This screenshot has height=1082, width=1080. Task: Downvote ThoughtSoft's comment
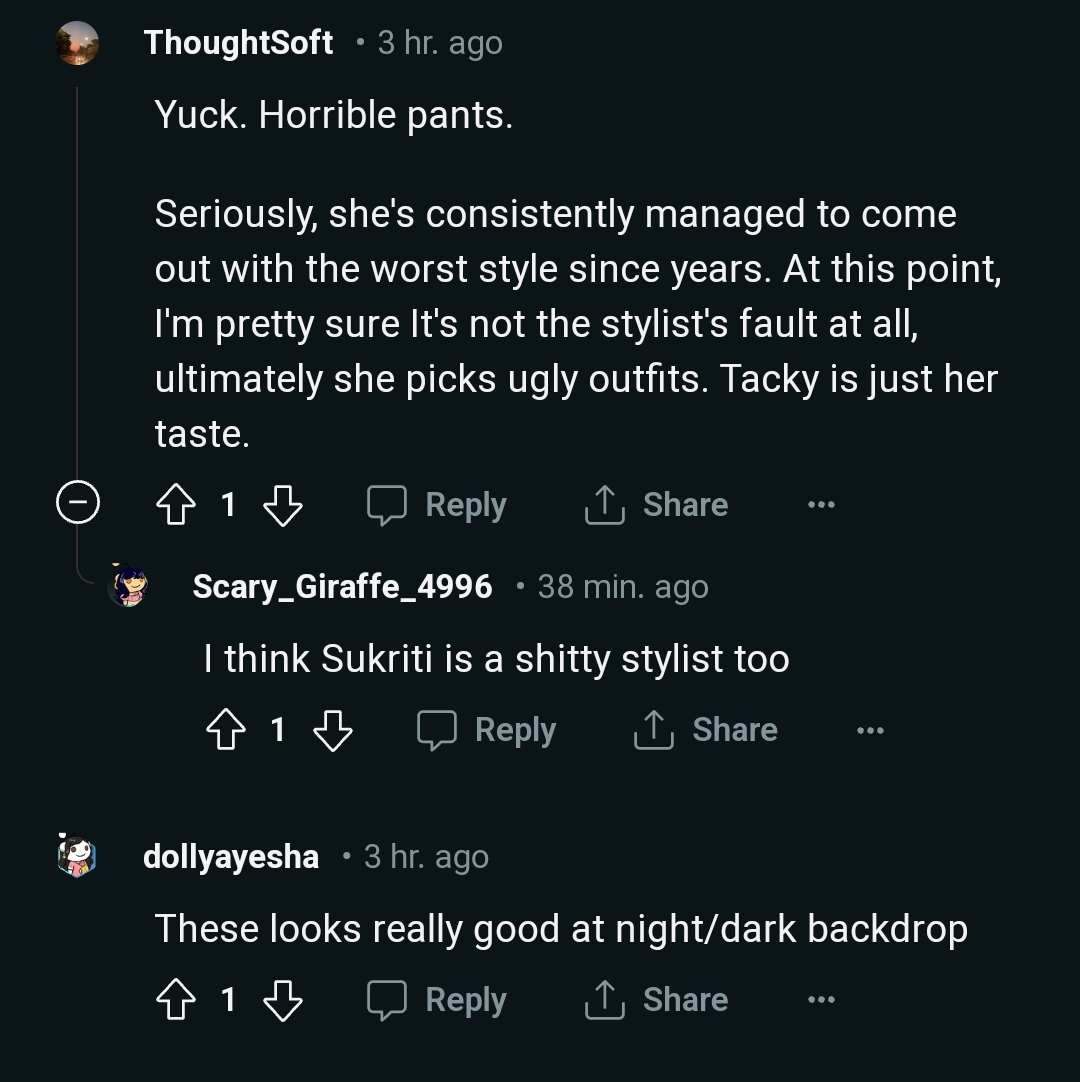[282, 505]
